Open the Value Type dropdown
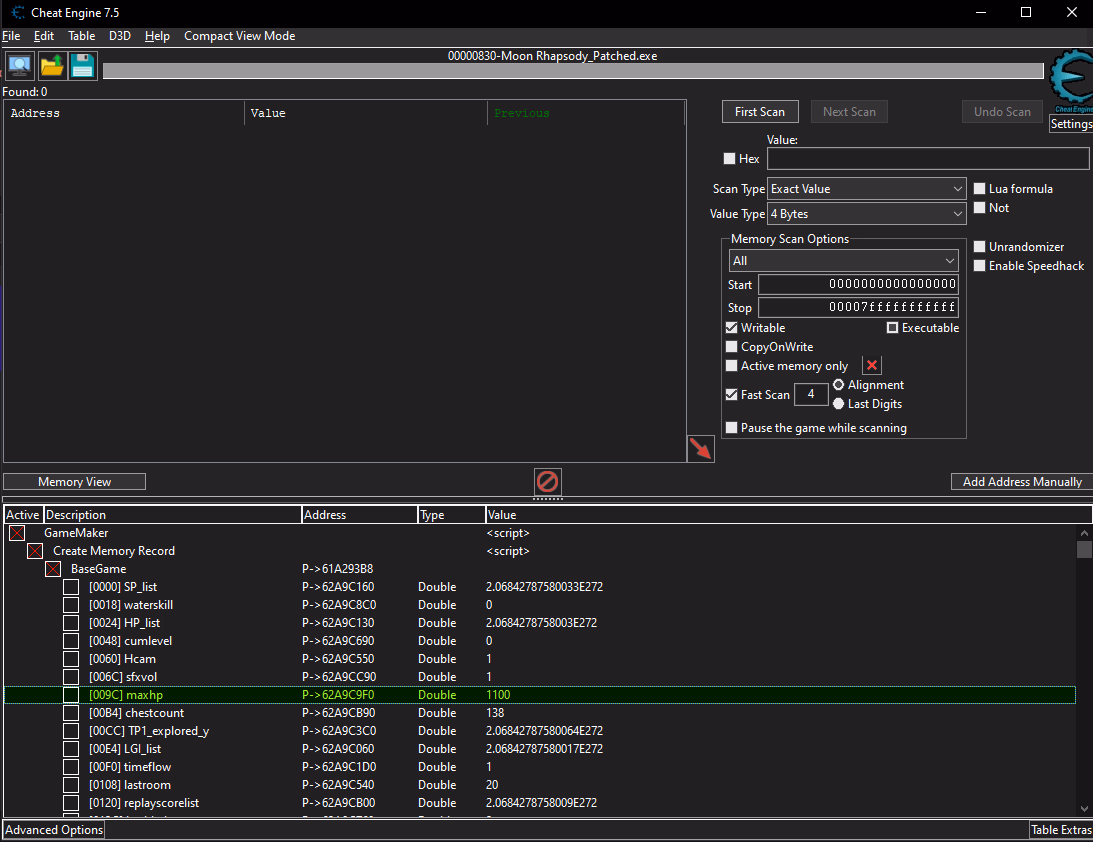 (866, 214)
